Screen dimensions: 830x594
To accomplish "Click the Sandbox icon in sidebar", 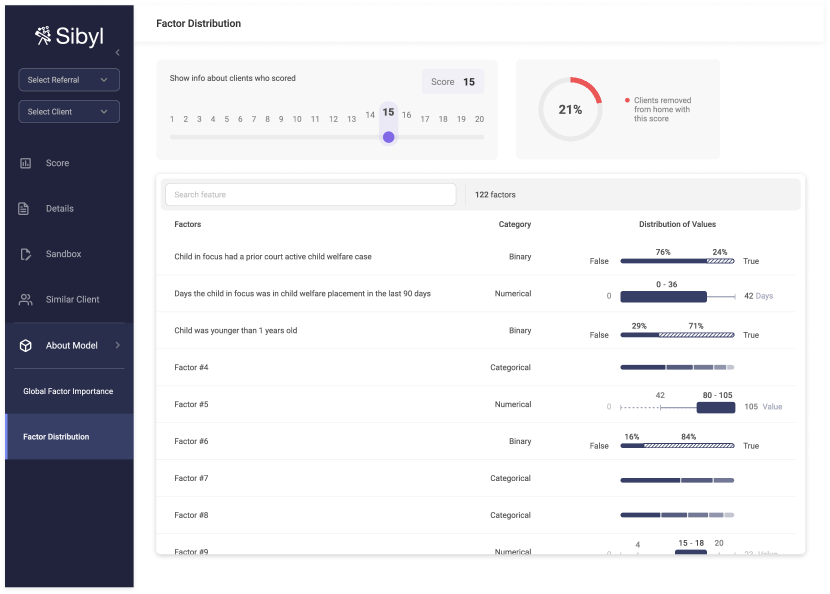I will [x=25, y=254].
